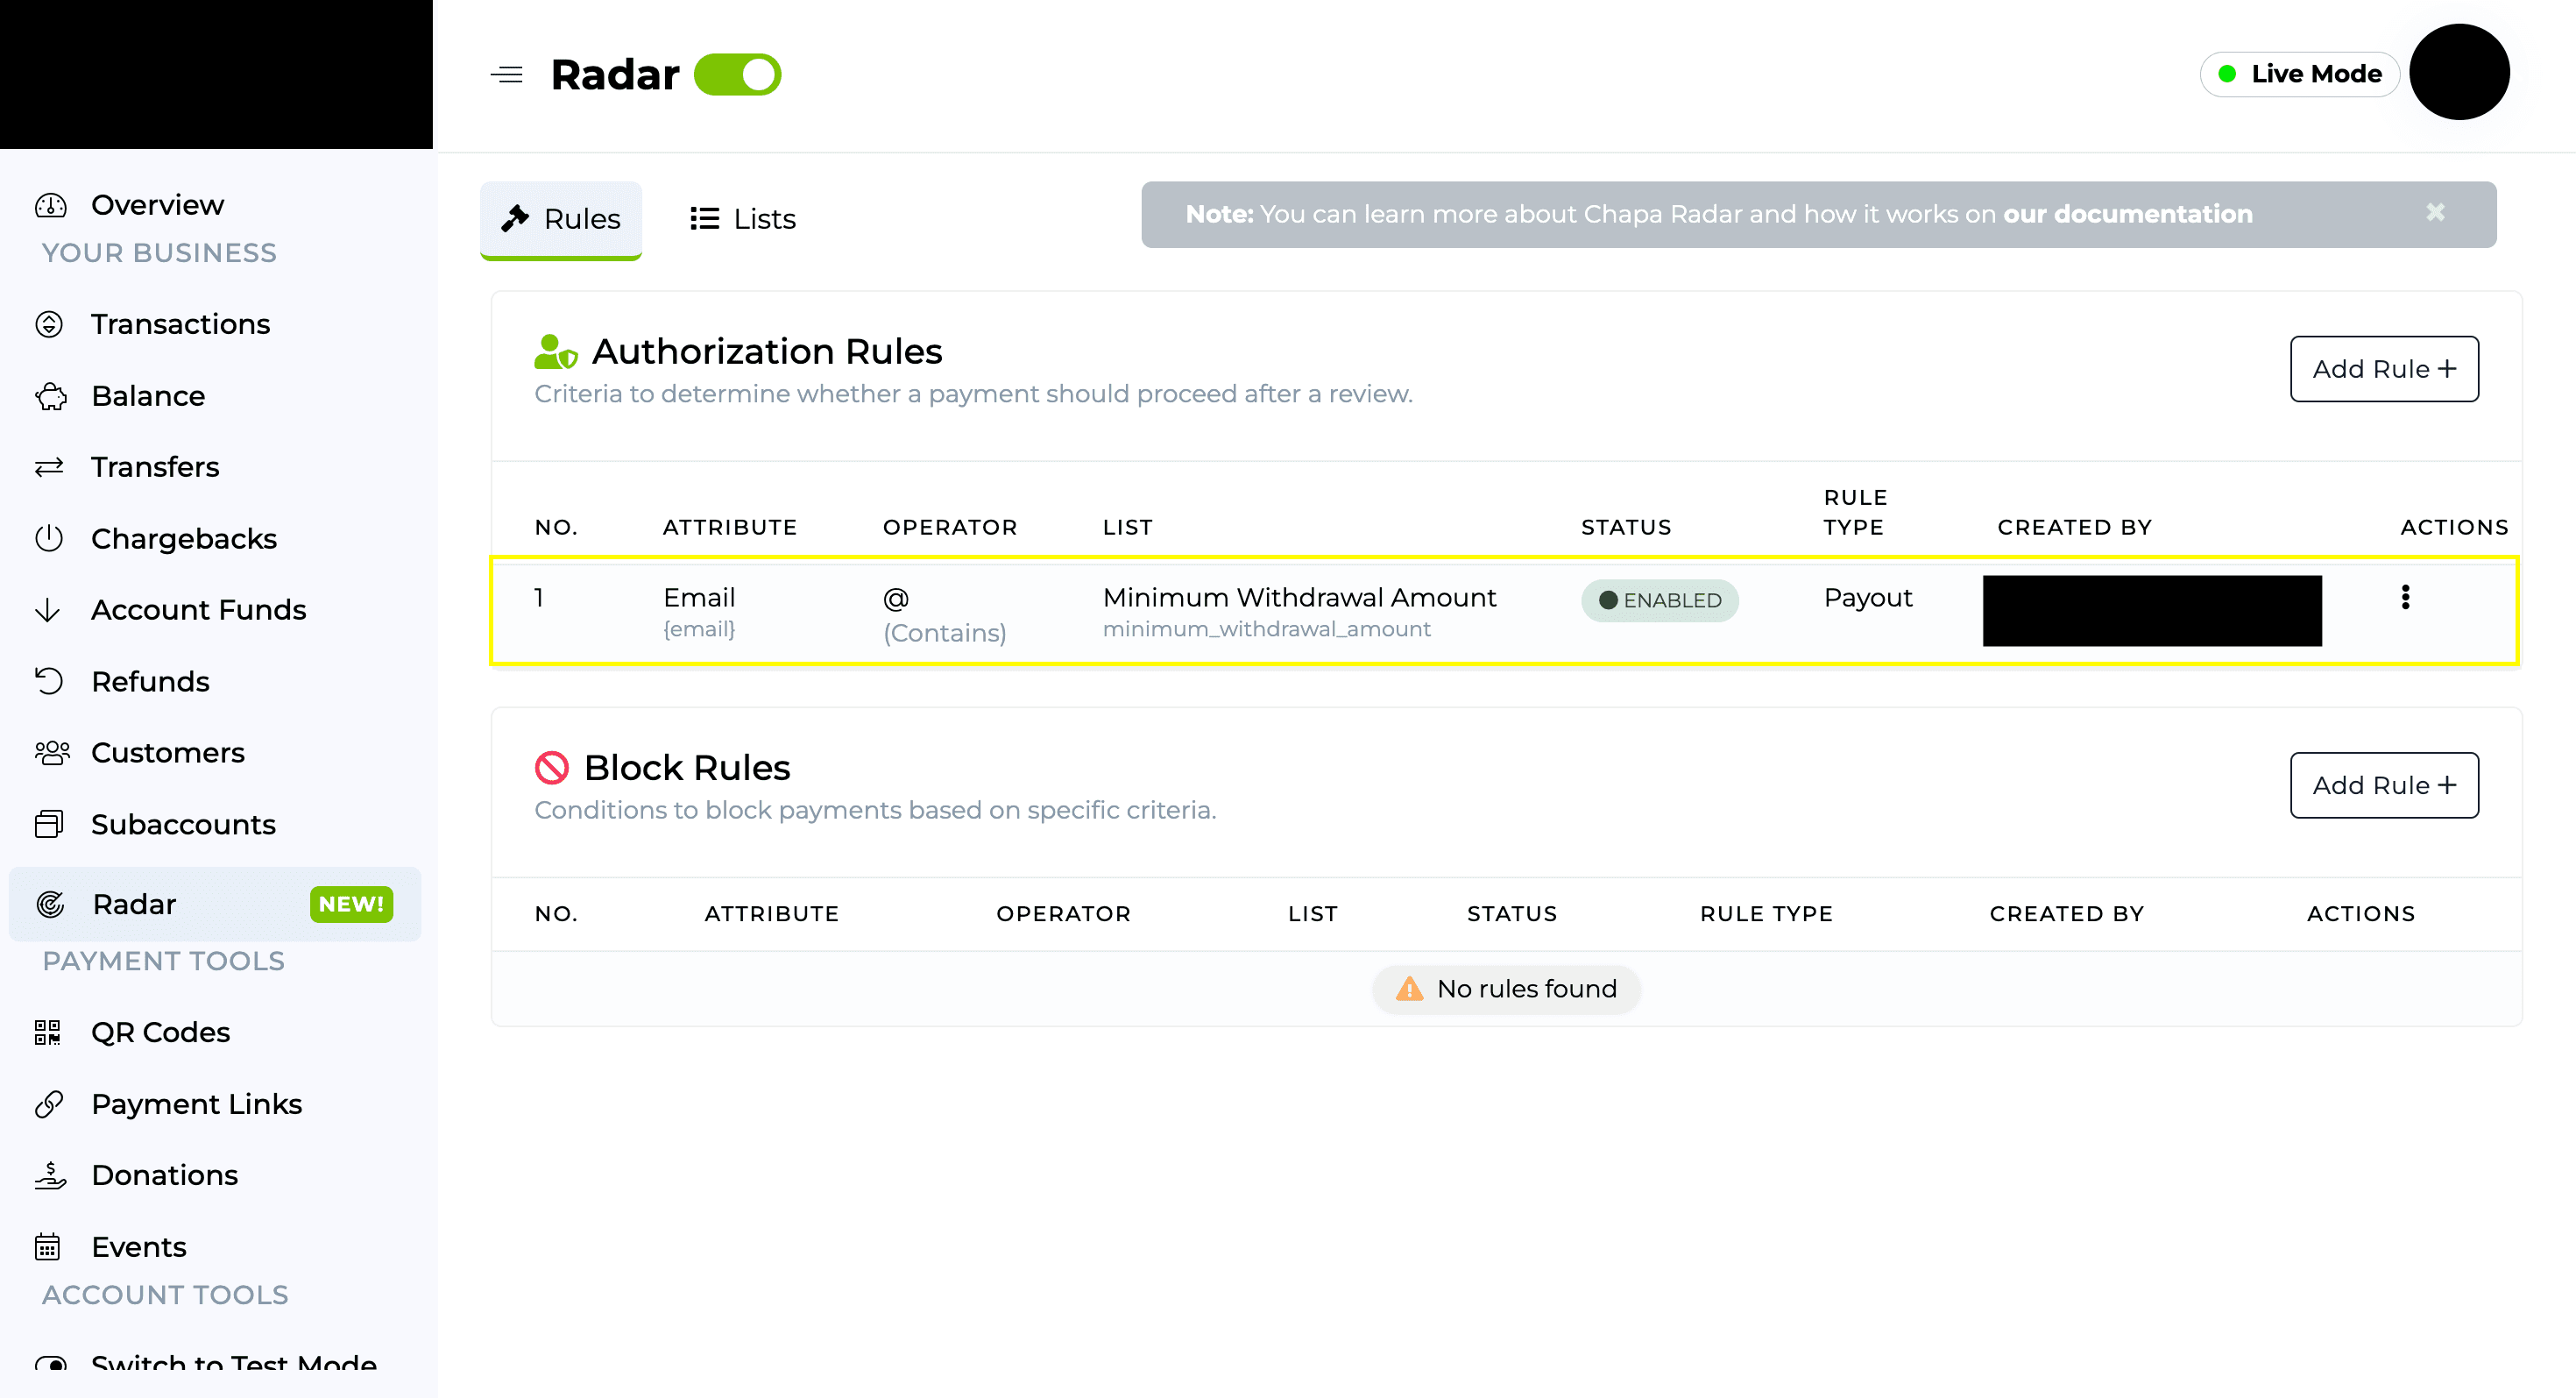Switch to the Lists tab
The height and width of the screenshot is (1398, 2576).
tap(743, 219)
